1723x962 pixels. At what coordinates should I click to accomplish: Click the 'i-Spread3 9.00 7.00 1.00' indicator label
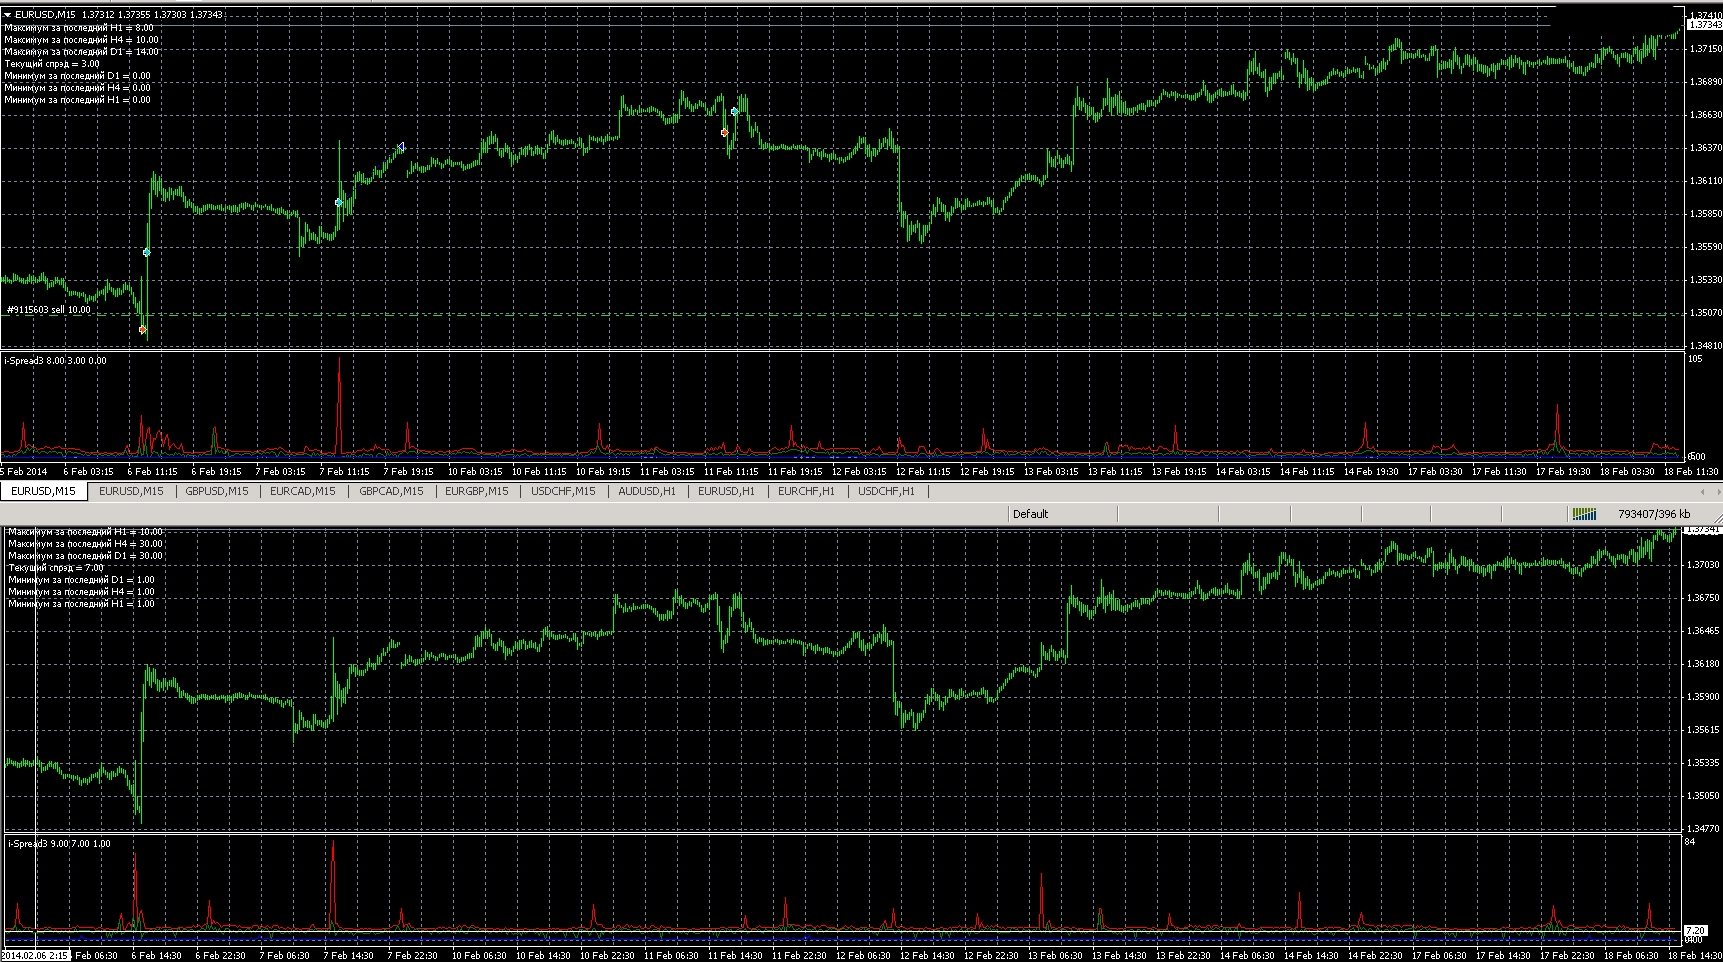click(x=59, y=844)
